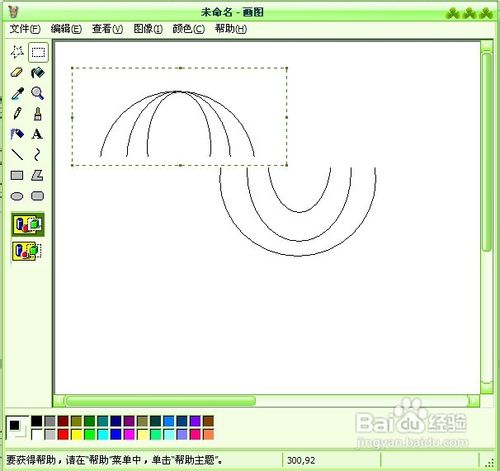Click the Paint application icon in title bar
This screenshot has height=471, width=500.
[x=13, y=12]
